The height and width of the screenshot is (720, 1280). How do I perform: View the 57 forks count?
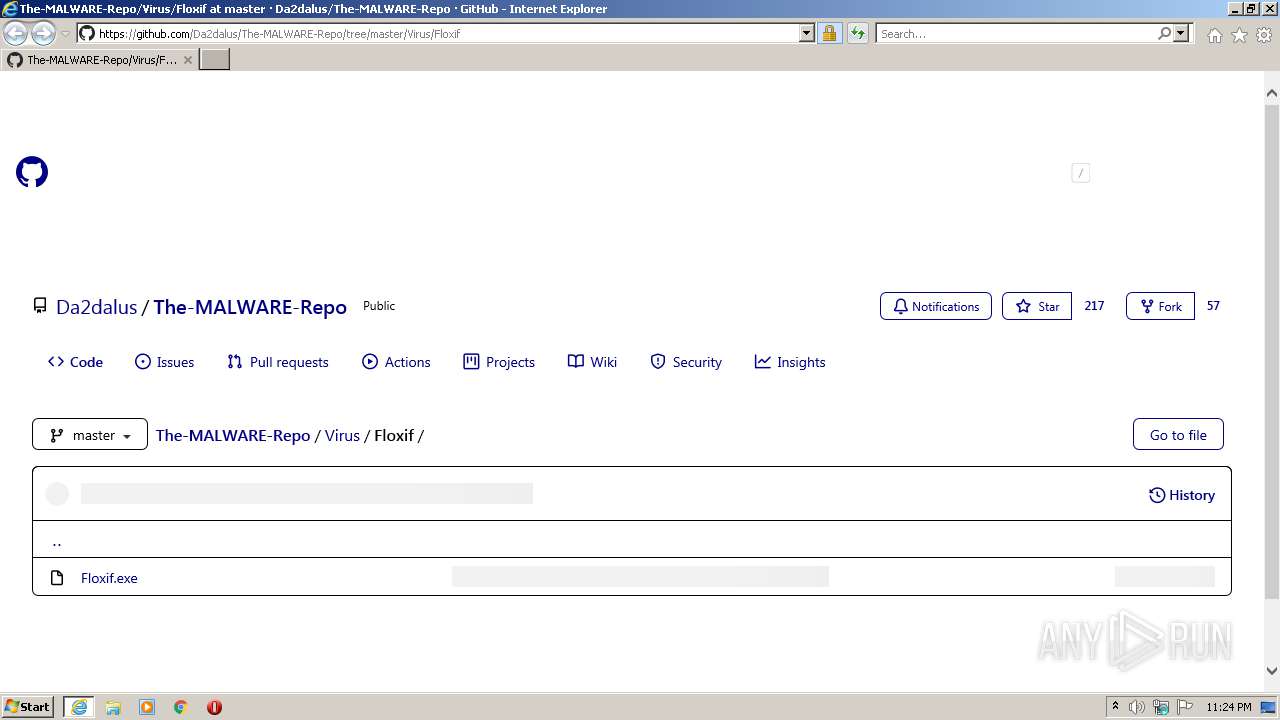[1213, 306]
